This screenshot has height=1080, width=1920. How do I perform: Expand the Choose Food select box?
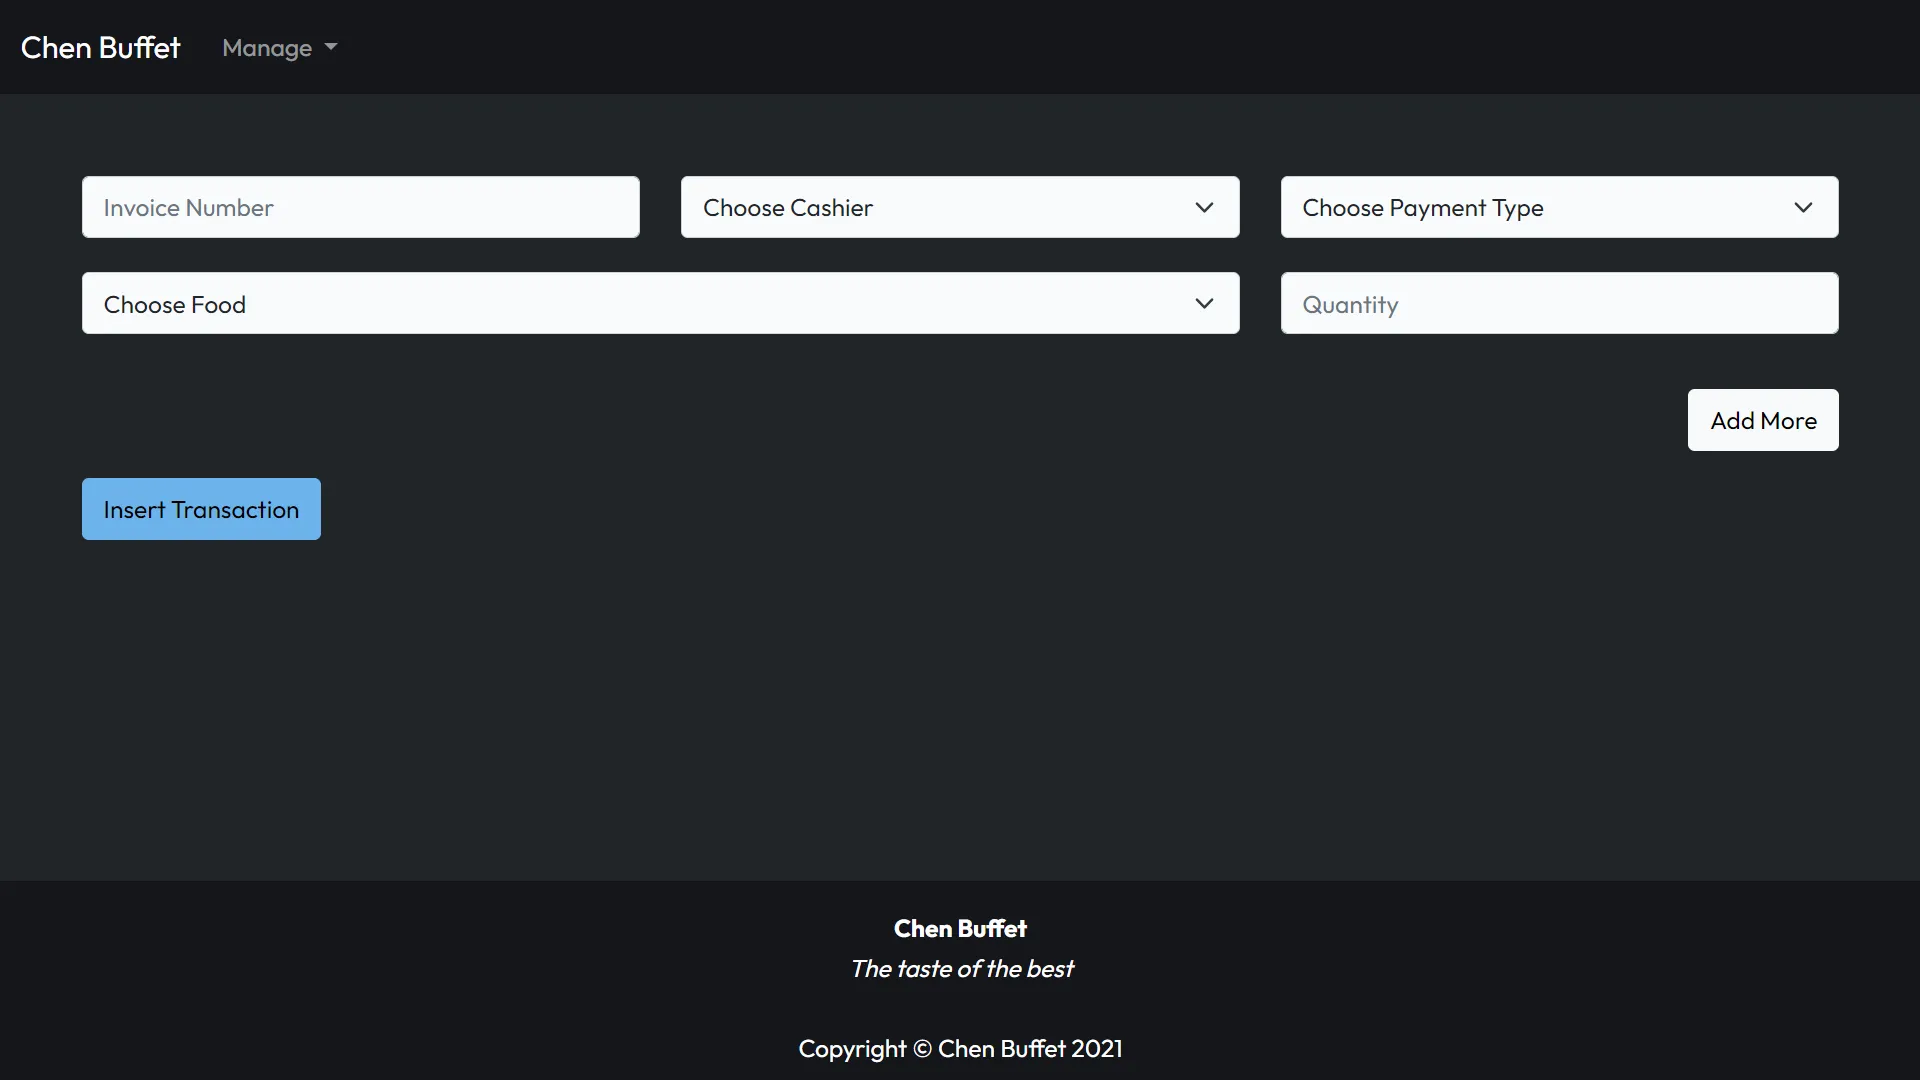click(x=660, y=303)
